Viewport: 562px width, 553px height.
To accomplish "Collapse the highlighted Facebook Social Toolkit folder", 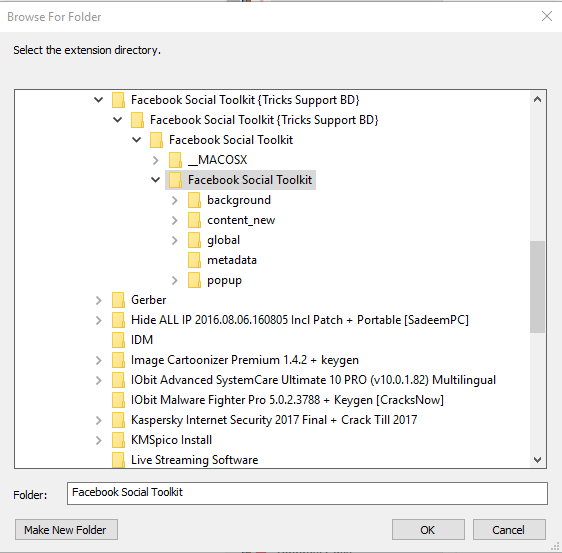I will coord(156,180).
